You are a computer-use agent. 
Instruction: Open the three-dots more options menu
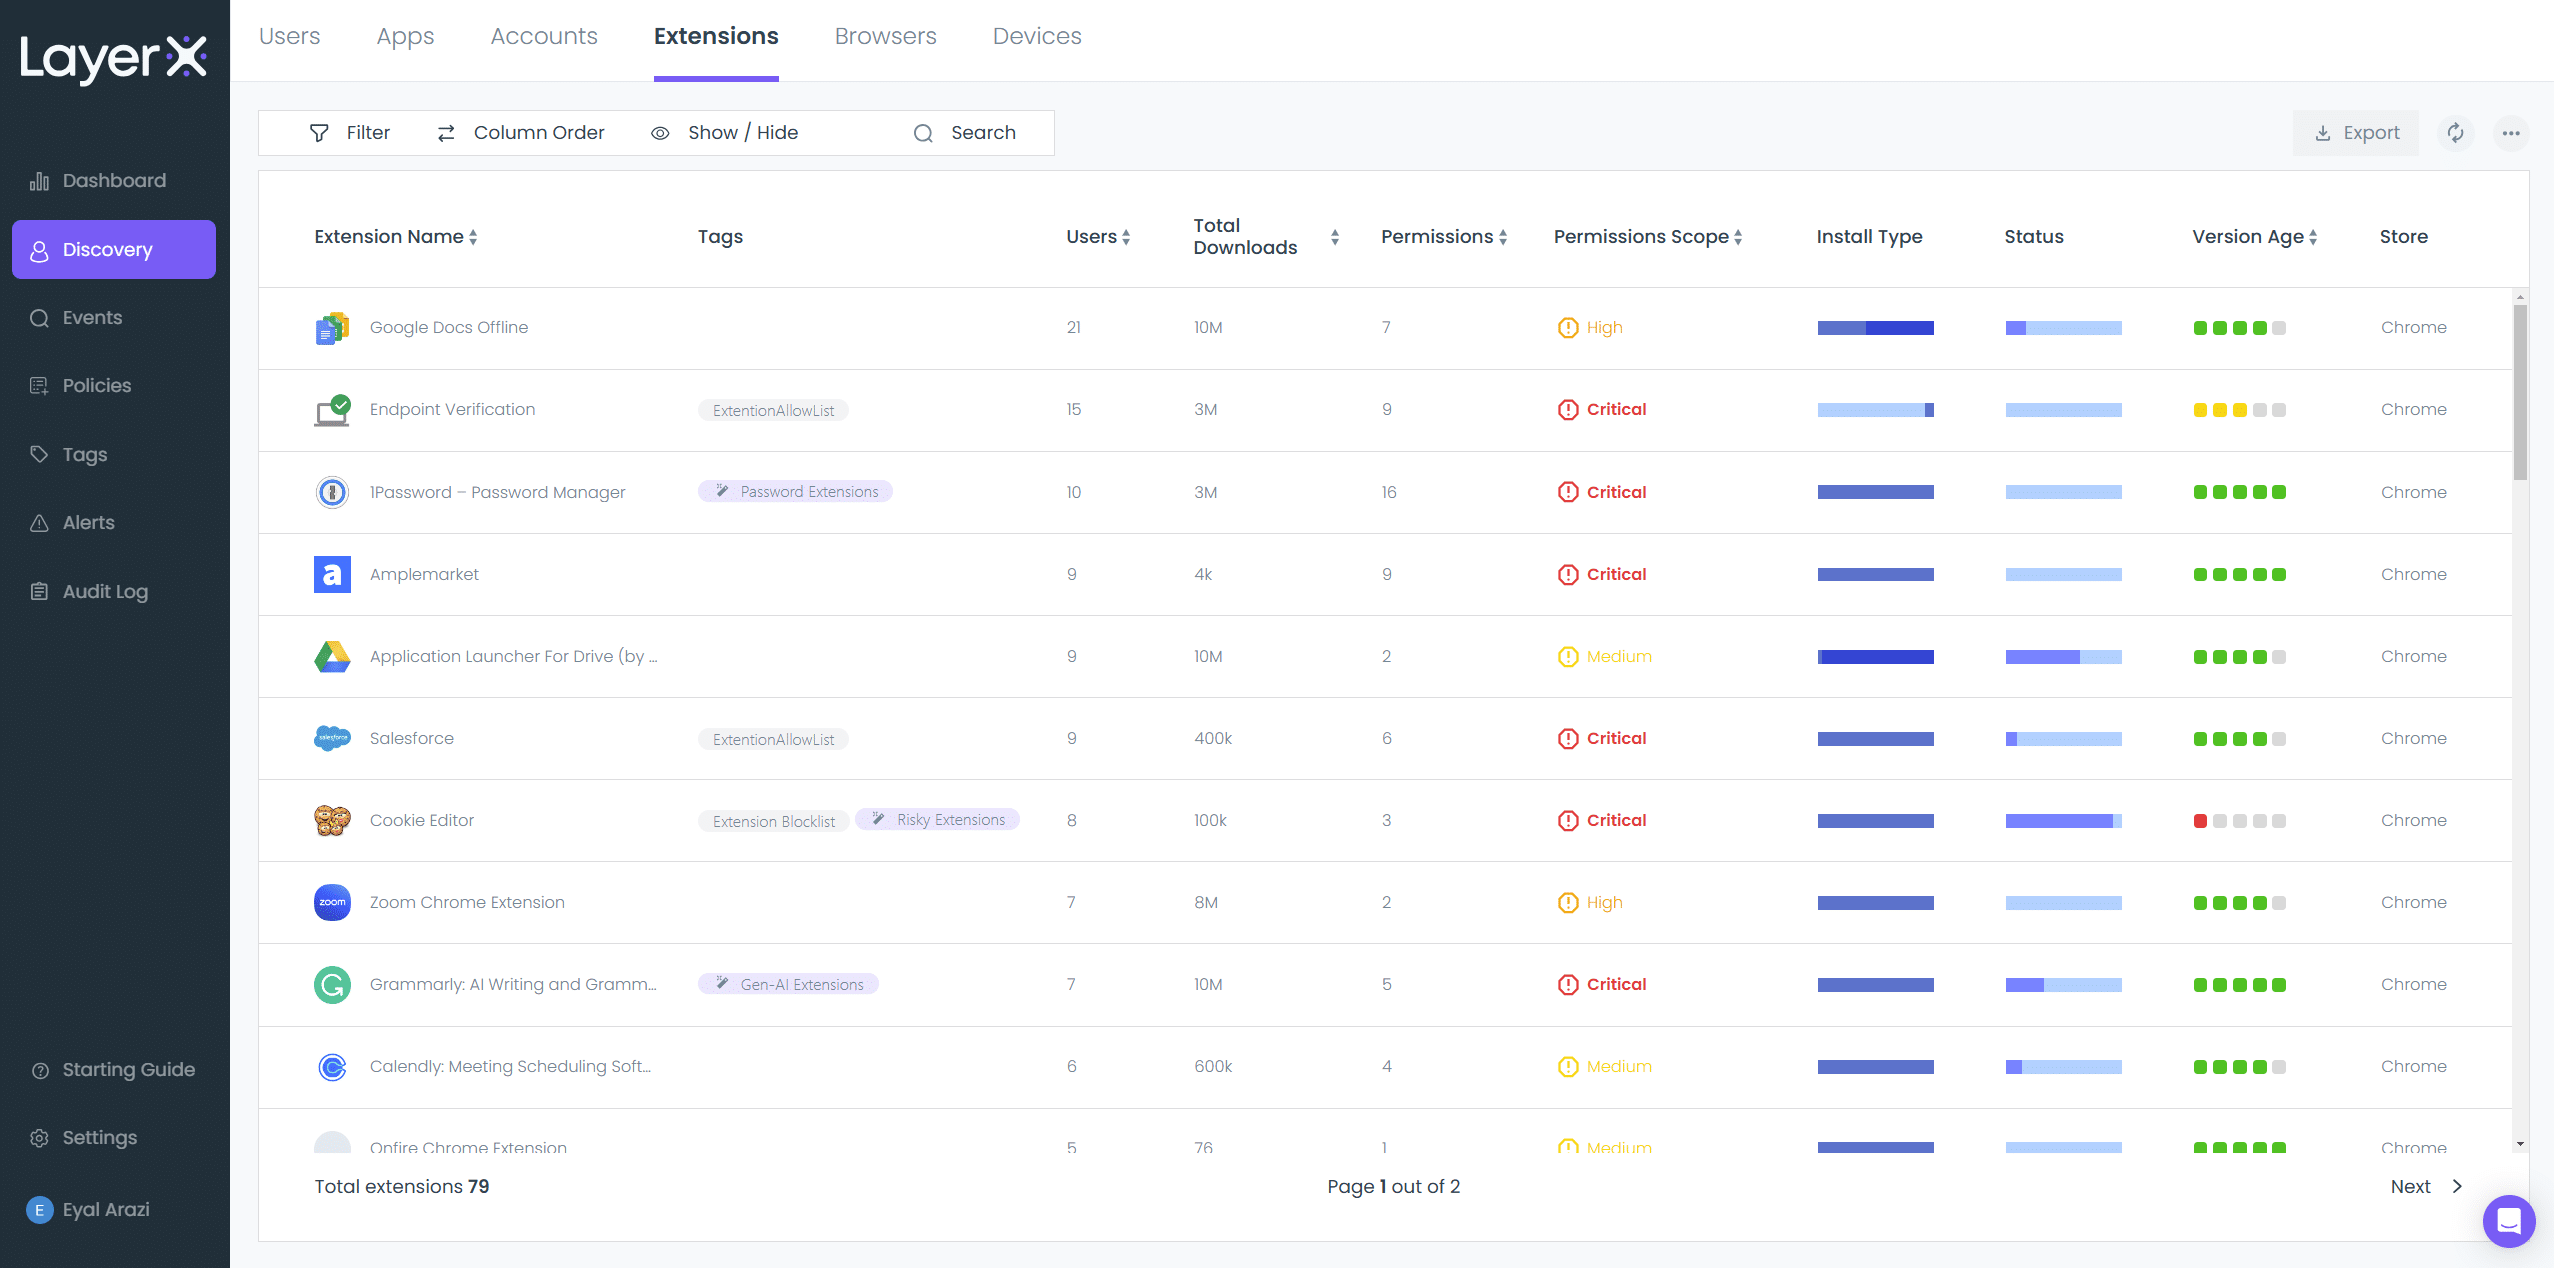2510,133
